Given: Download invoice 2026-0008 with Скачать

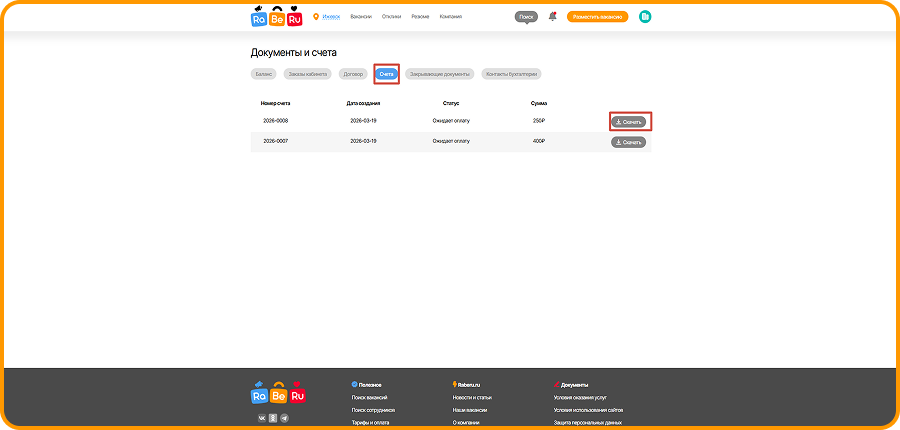Looking at the screenshot, I should [x=629, y=122].
